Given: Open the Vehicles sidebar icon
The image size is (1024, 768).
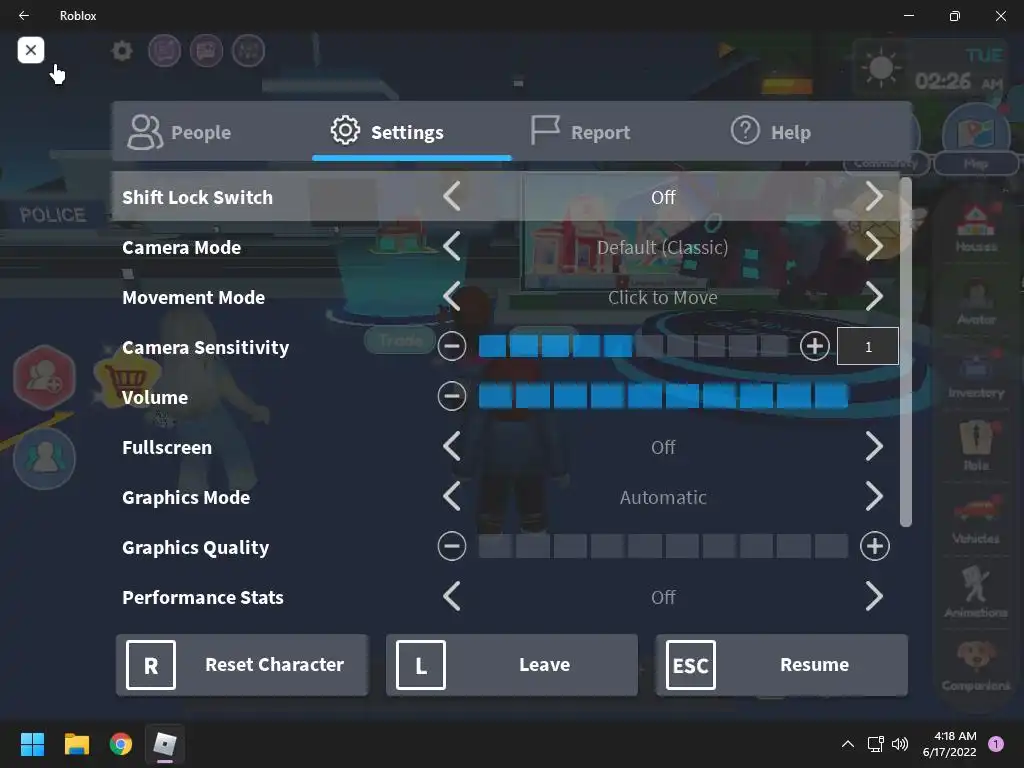Looking at the screenshot, I should pyautogui.click(x=976, y=520).
